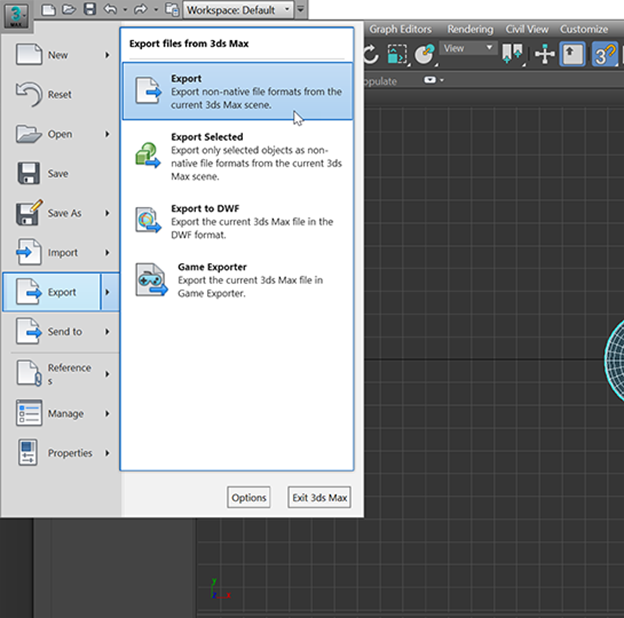Viewport: 624px width, 618px height.
Task: Choose Export Selected option
Action: tap(237, 156)
